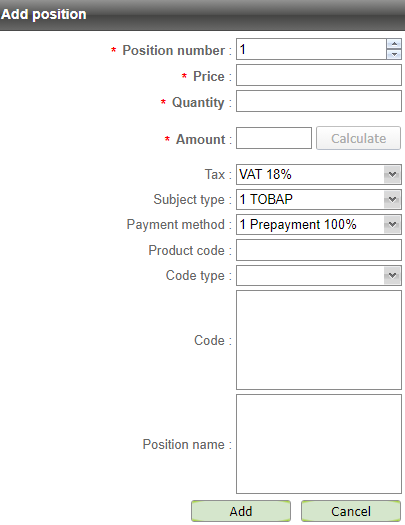Click the Amount input box
405x525 pixels.
[274, 138]
